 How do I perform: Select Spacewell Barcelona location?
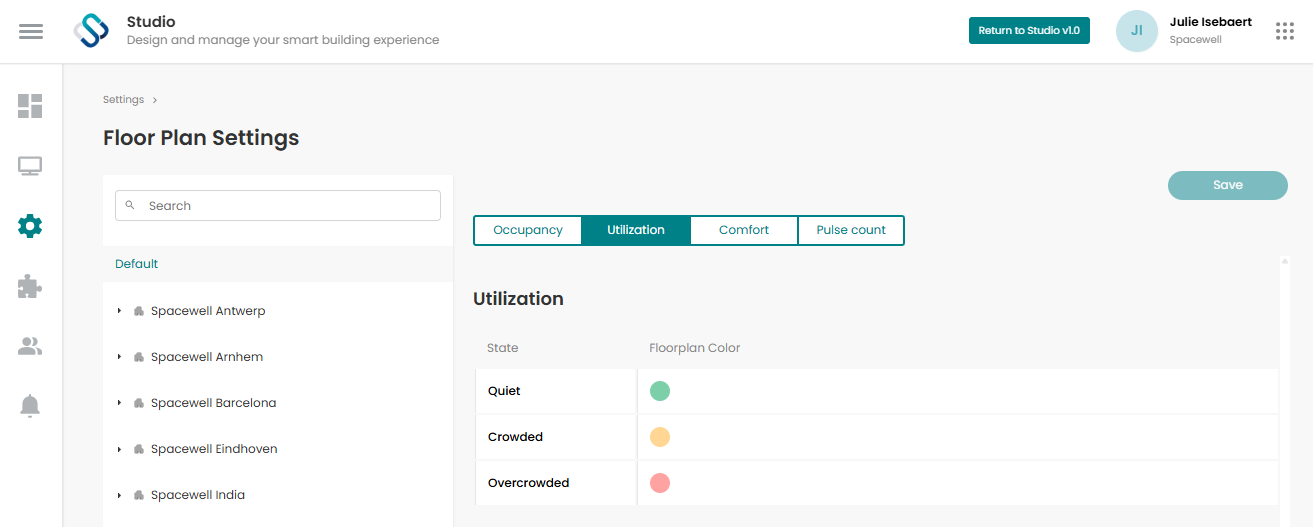coord(213,403)
